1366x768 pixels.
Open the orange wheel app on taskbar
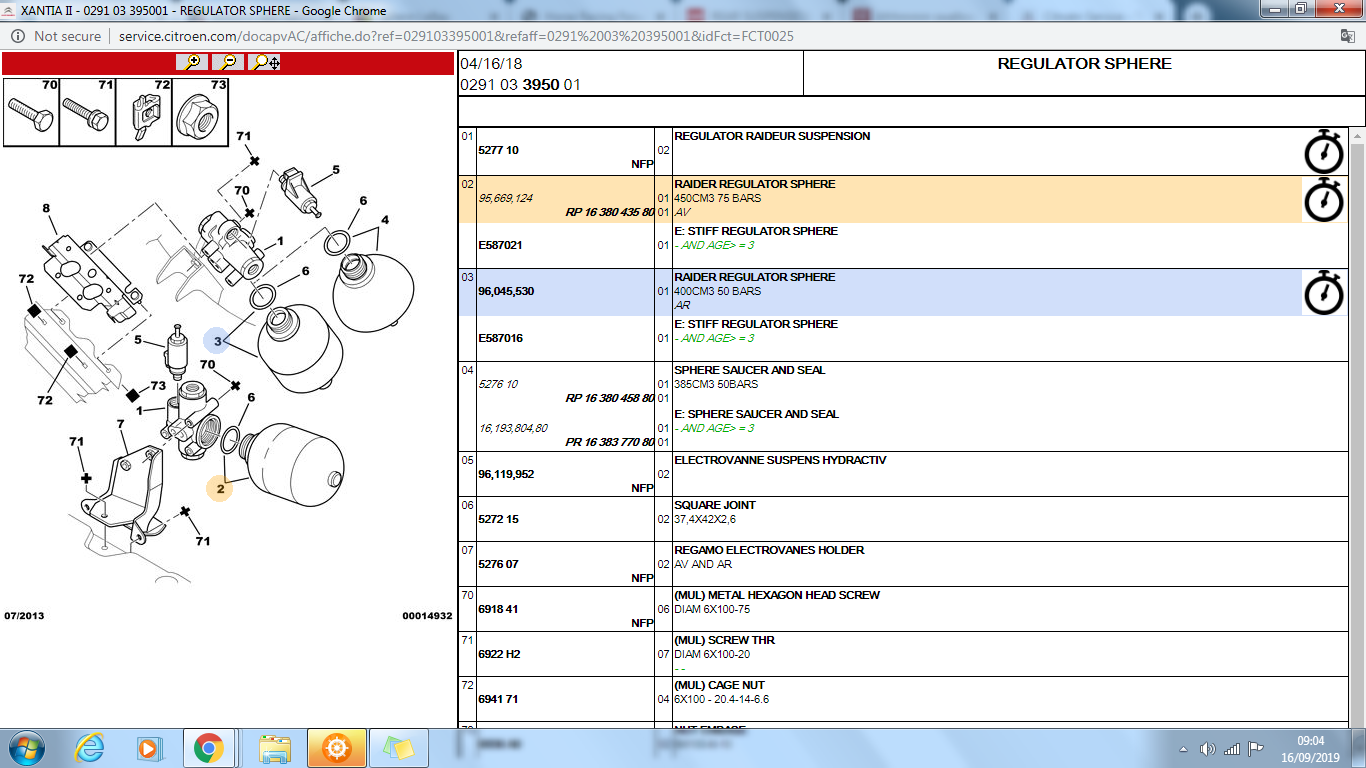[x=337, y=748]
